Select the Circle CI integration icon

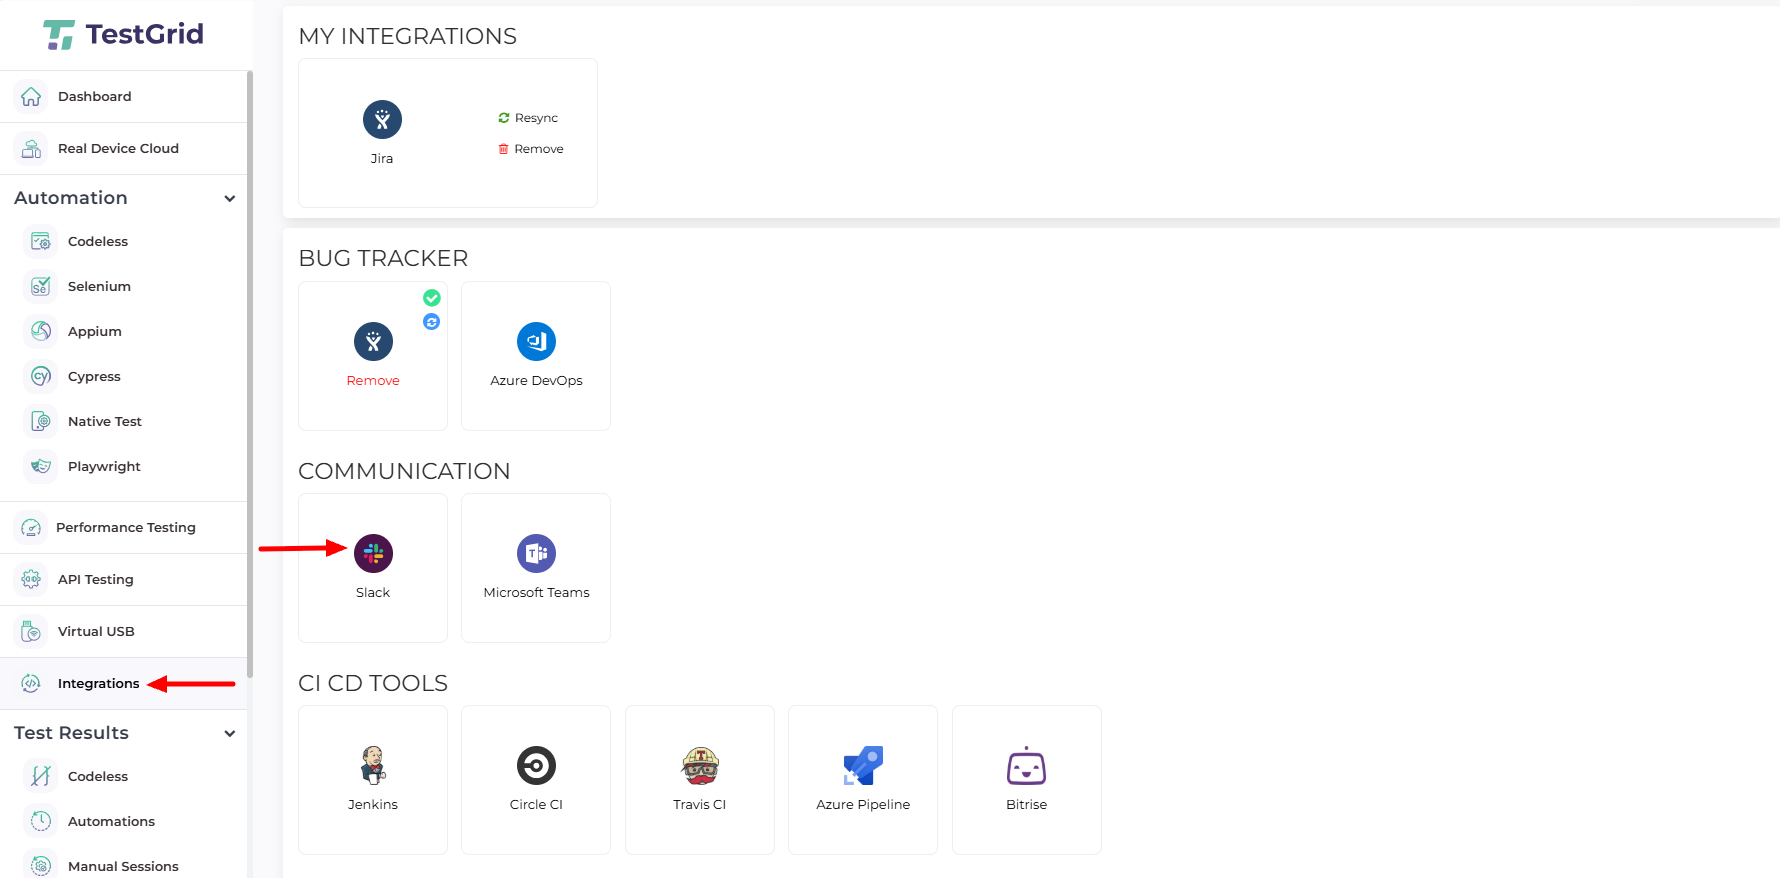click(536, 766)
